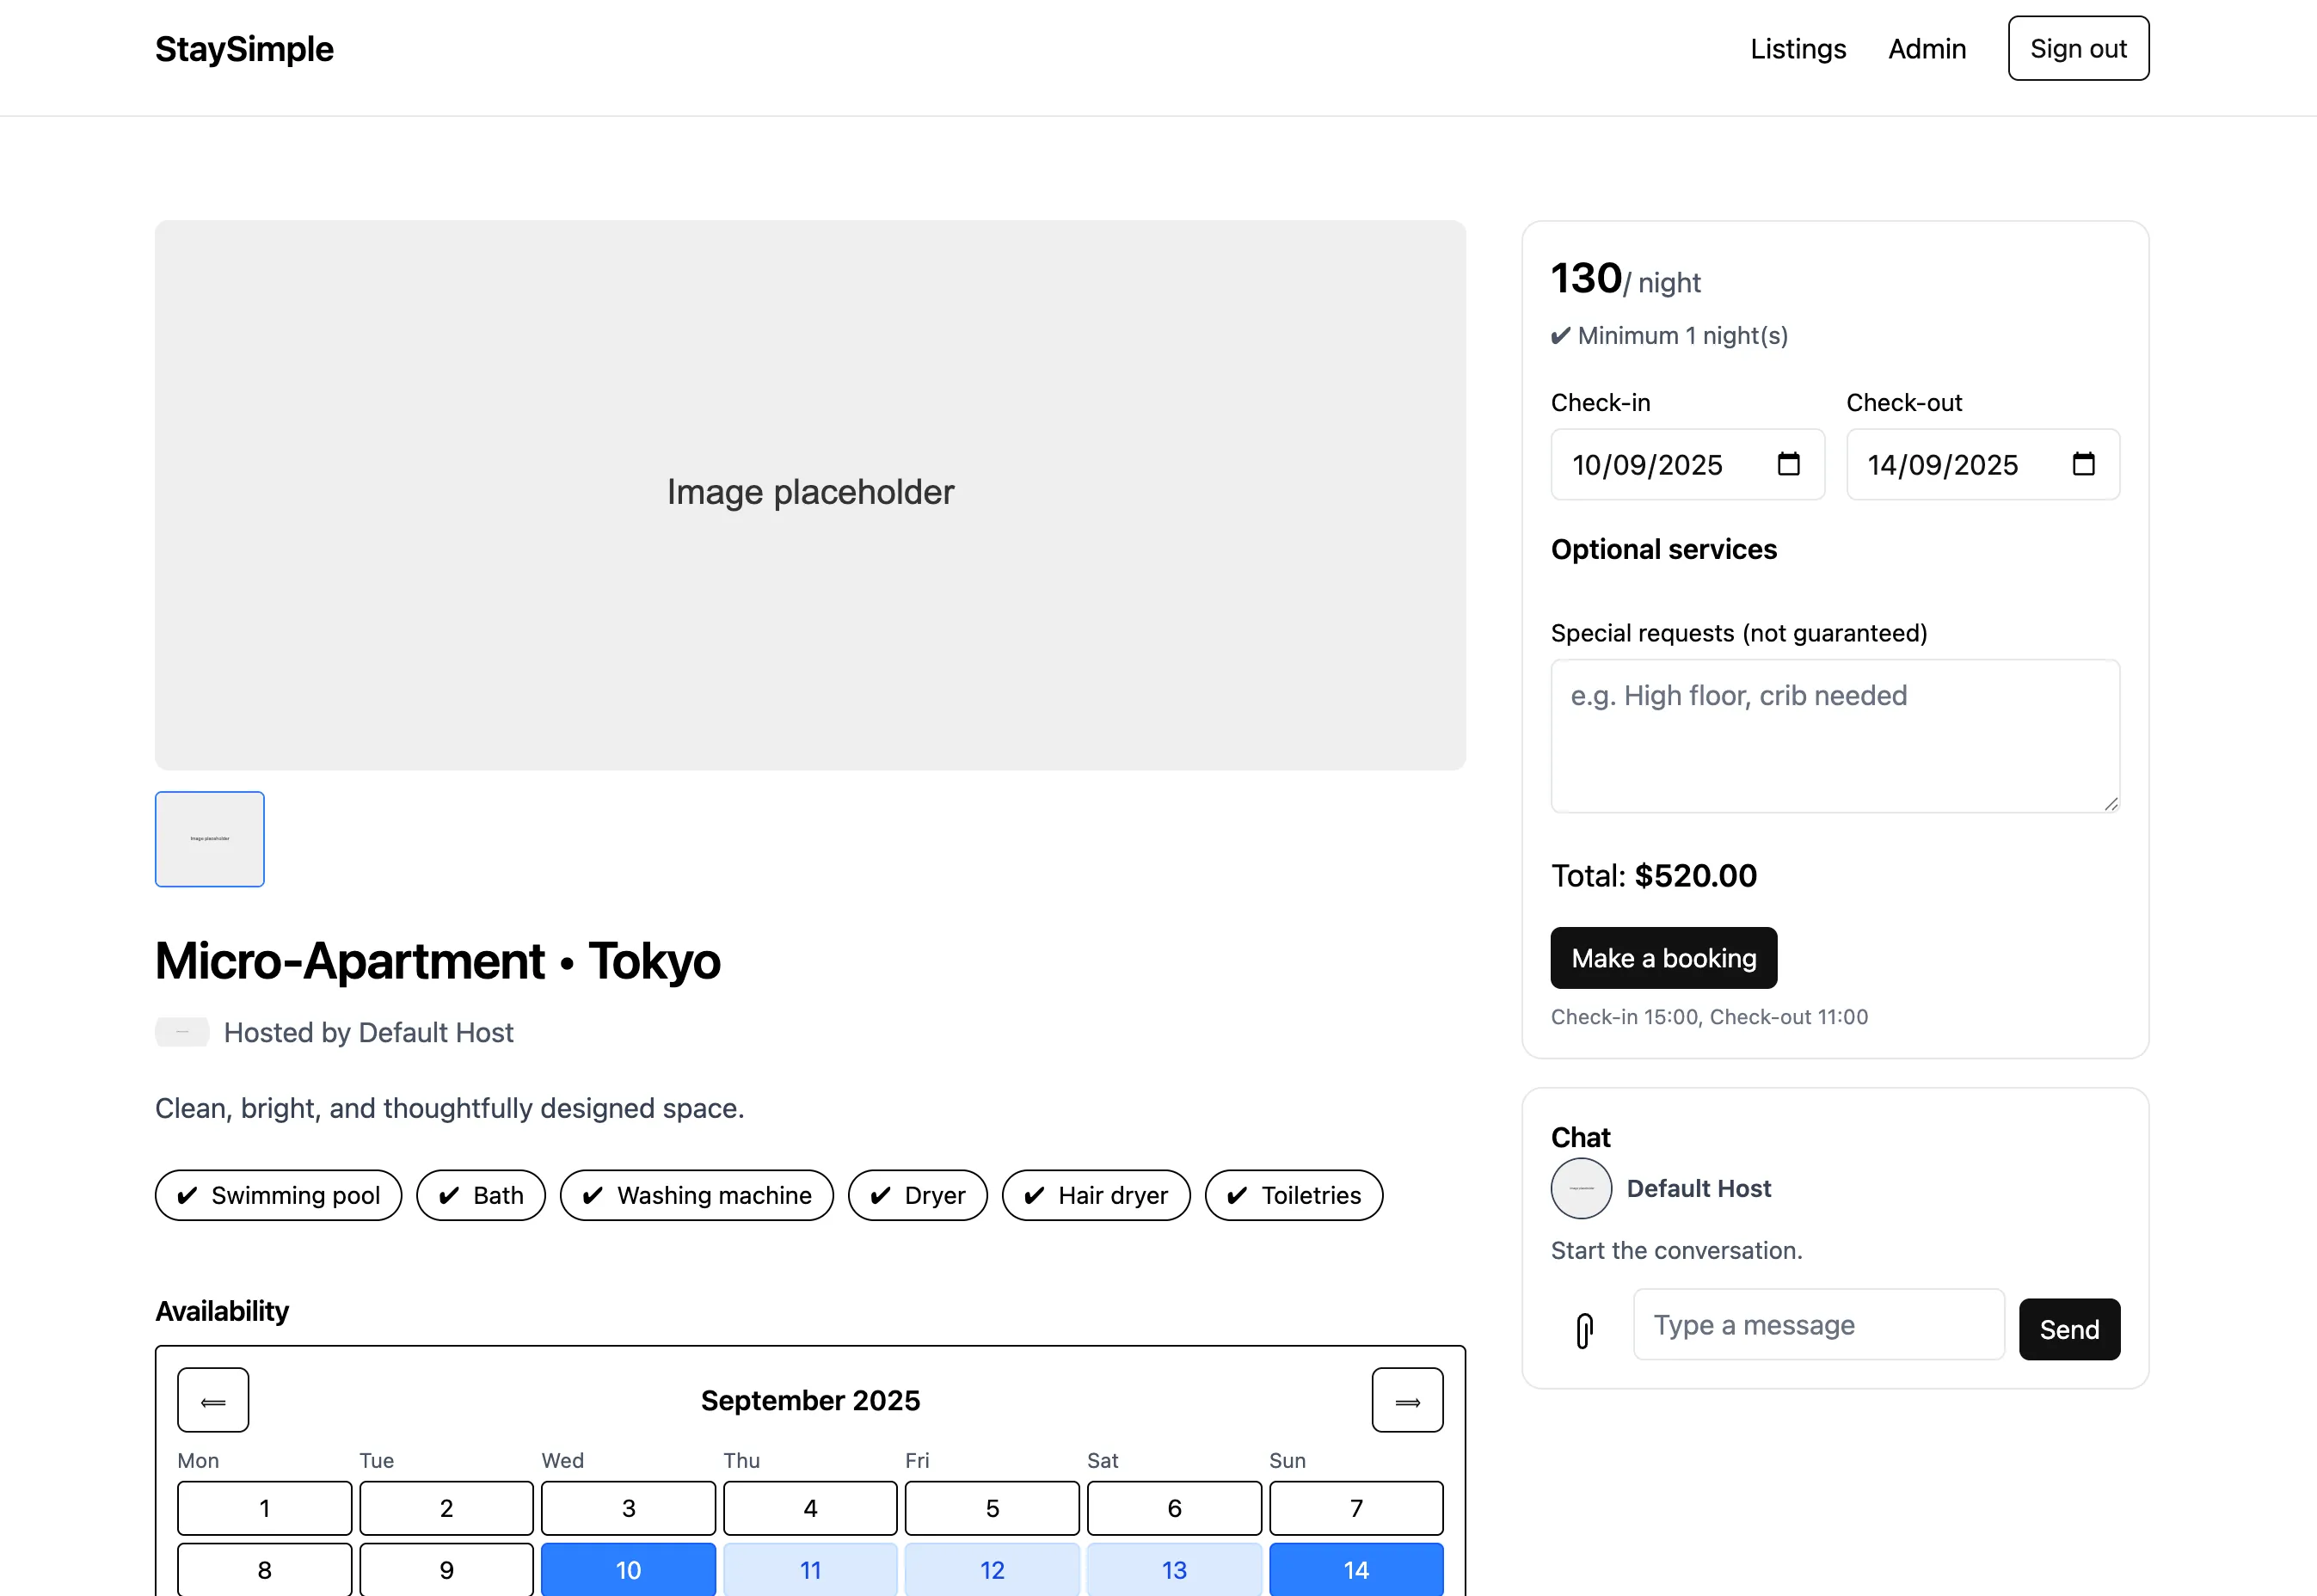Select September 2 in availability calendar
Viewport: 2317px width, 1596px height.
pos(446,1508)
